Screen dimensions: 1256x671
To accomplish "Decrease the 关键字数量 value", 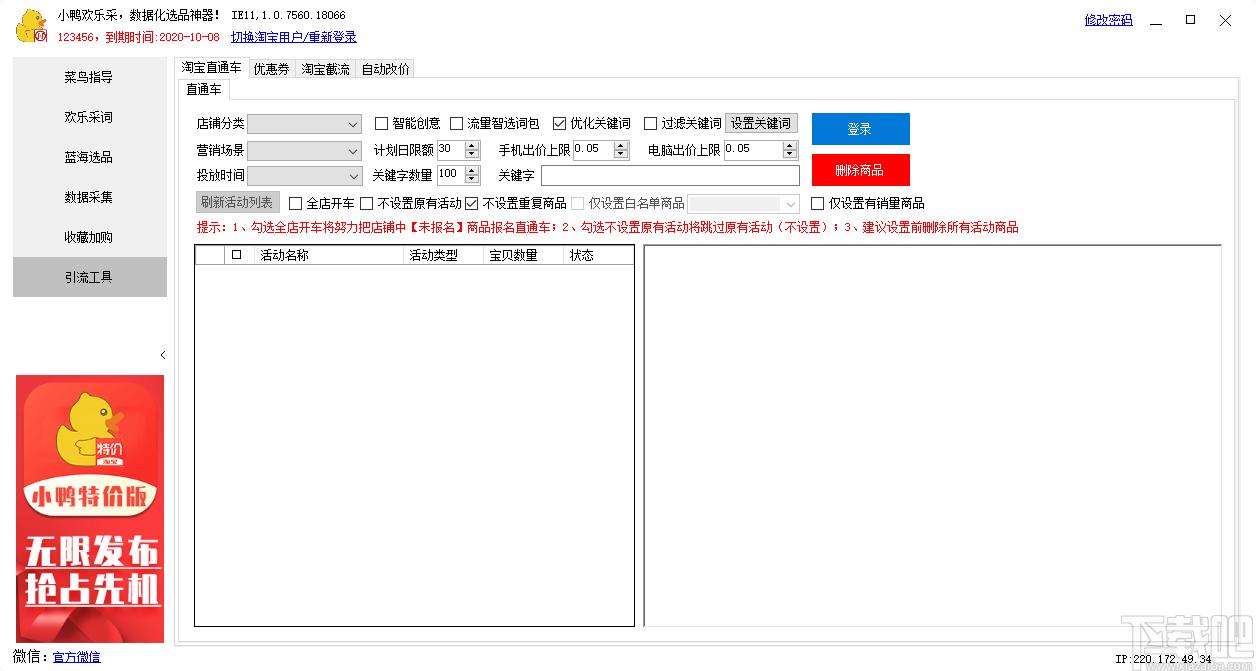I will point(472,179).
